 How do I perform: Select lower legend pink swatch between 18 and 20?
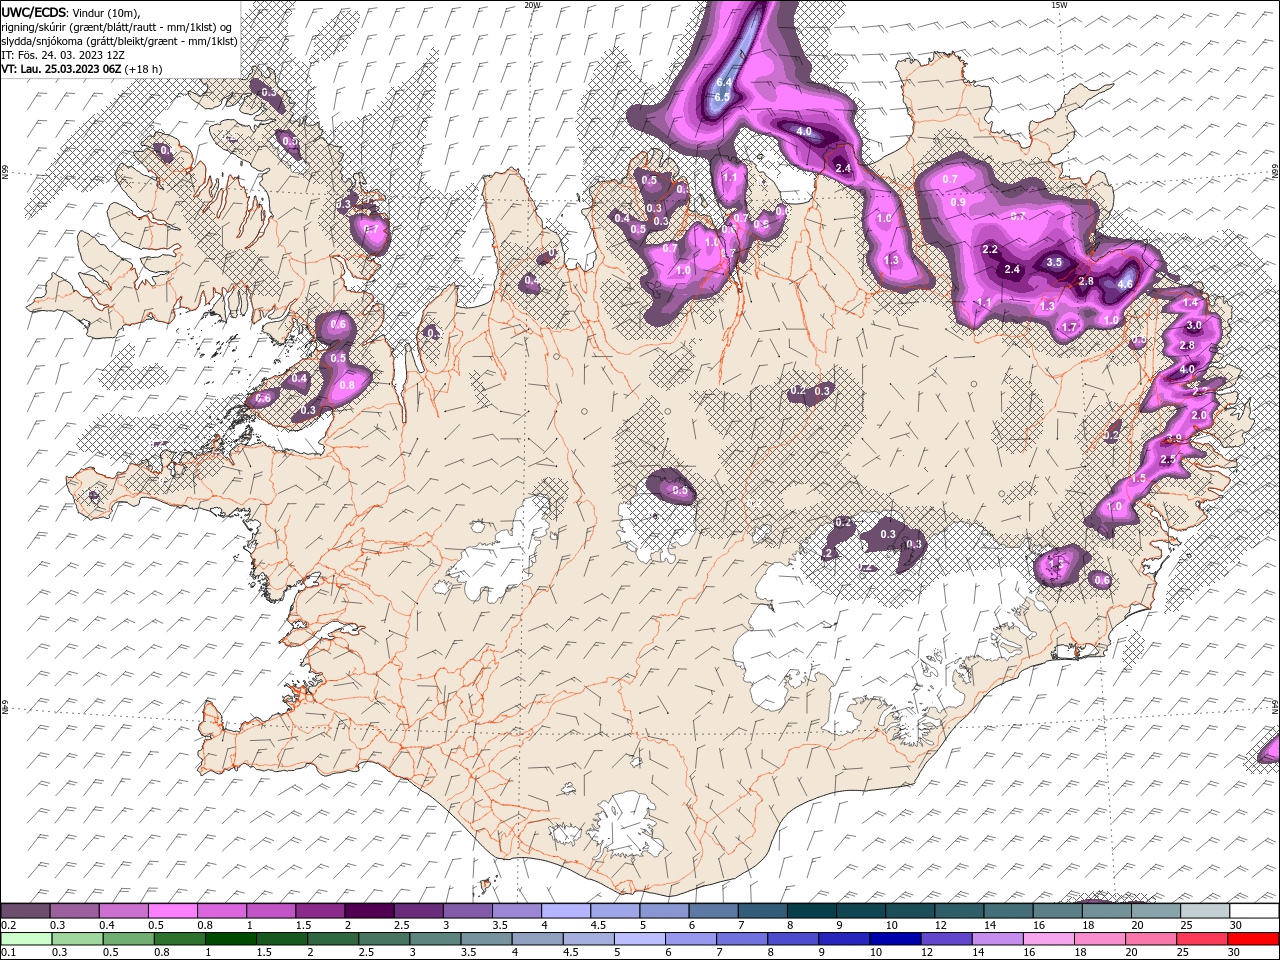[x=1099, y=938]
